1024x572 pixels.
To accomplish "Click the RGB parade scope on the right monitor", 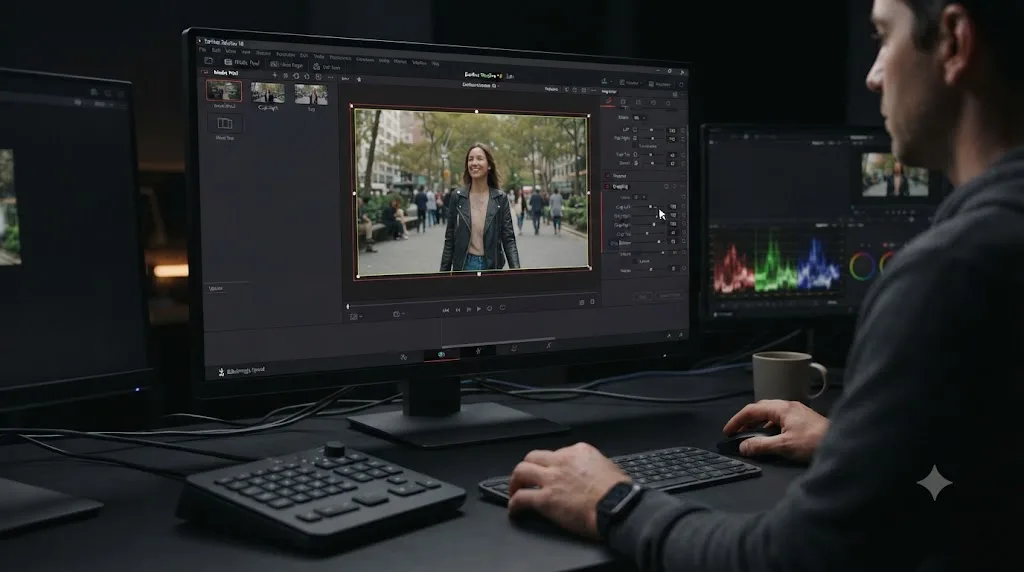I will pos(776,264).
